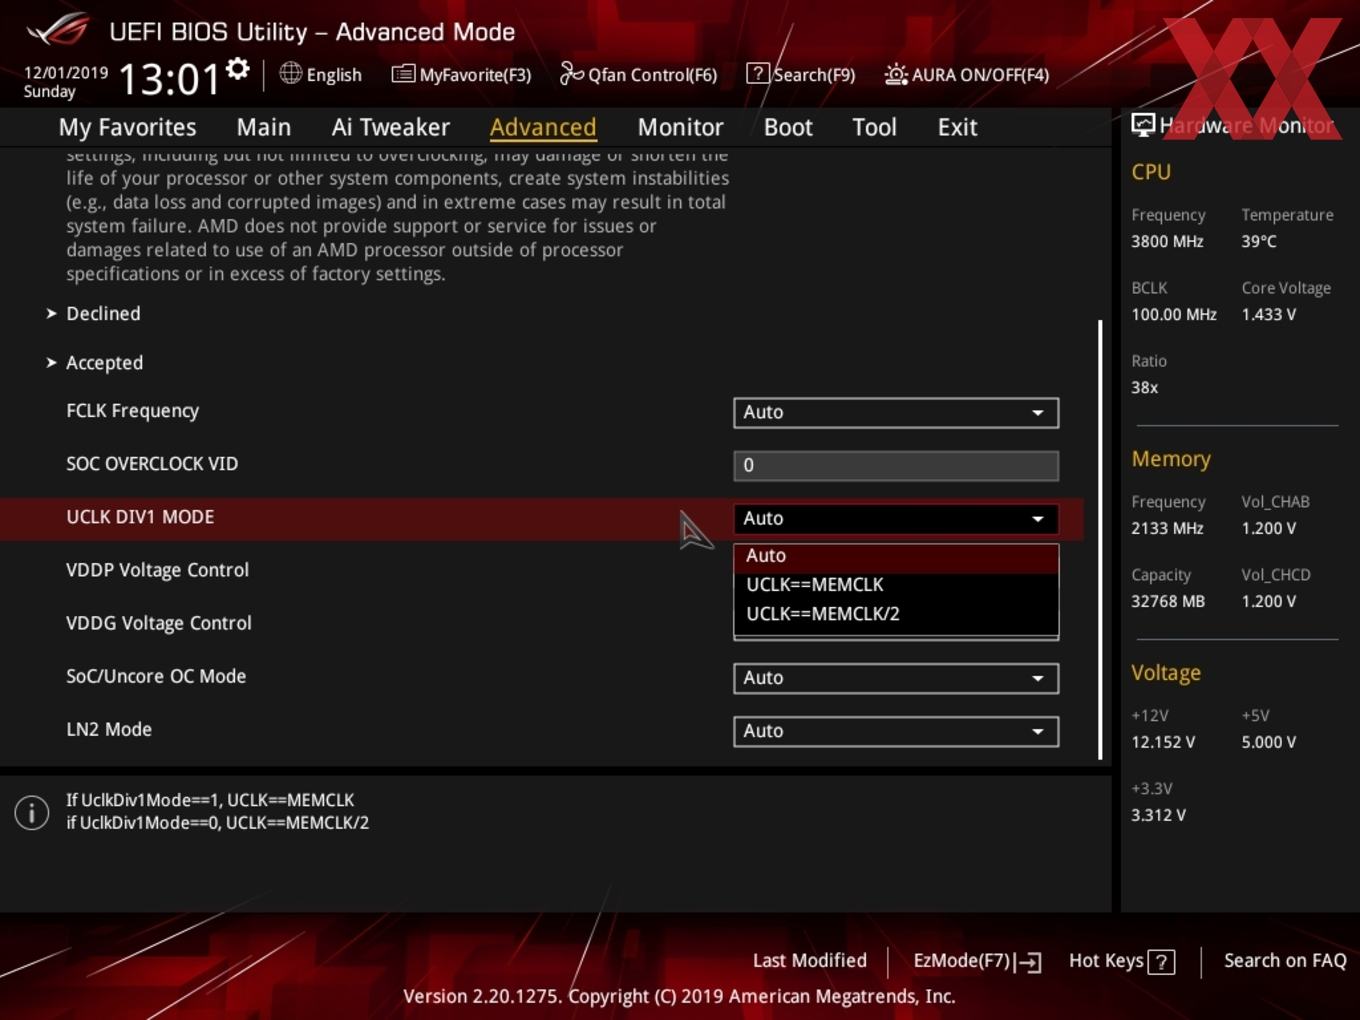This screenshot has width=1360, height=1020.
Task: Click the settings gear beside the clock
Action: (x=238, y=69)
